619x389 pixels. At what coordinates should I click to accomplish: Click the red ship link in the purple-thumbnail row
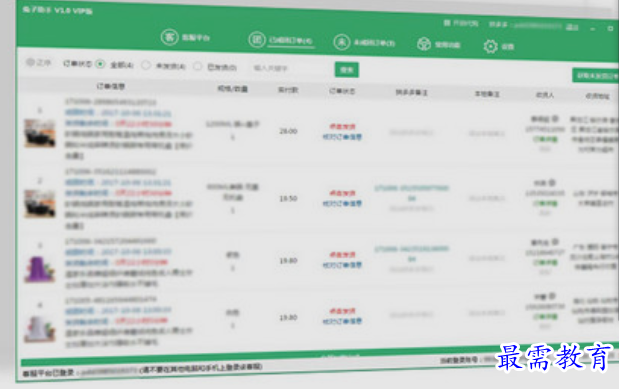point(342,255)
